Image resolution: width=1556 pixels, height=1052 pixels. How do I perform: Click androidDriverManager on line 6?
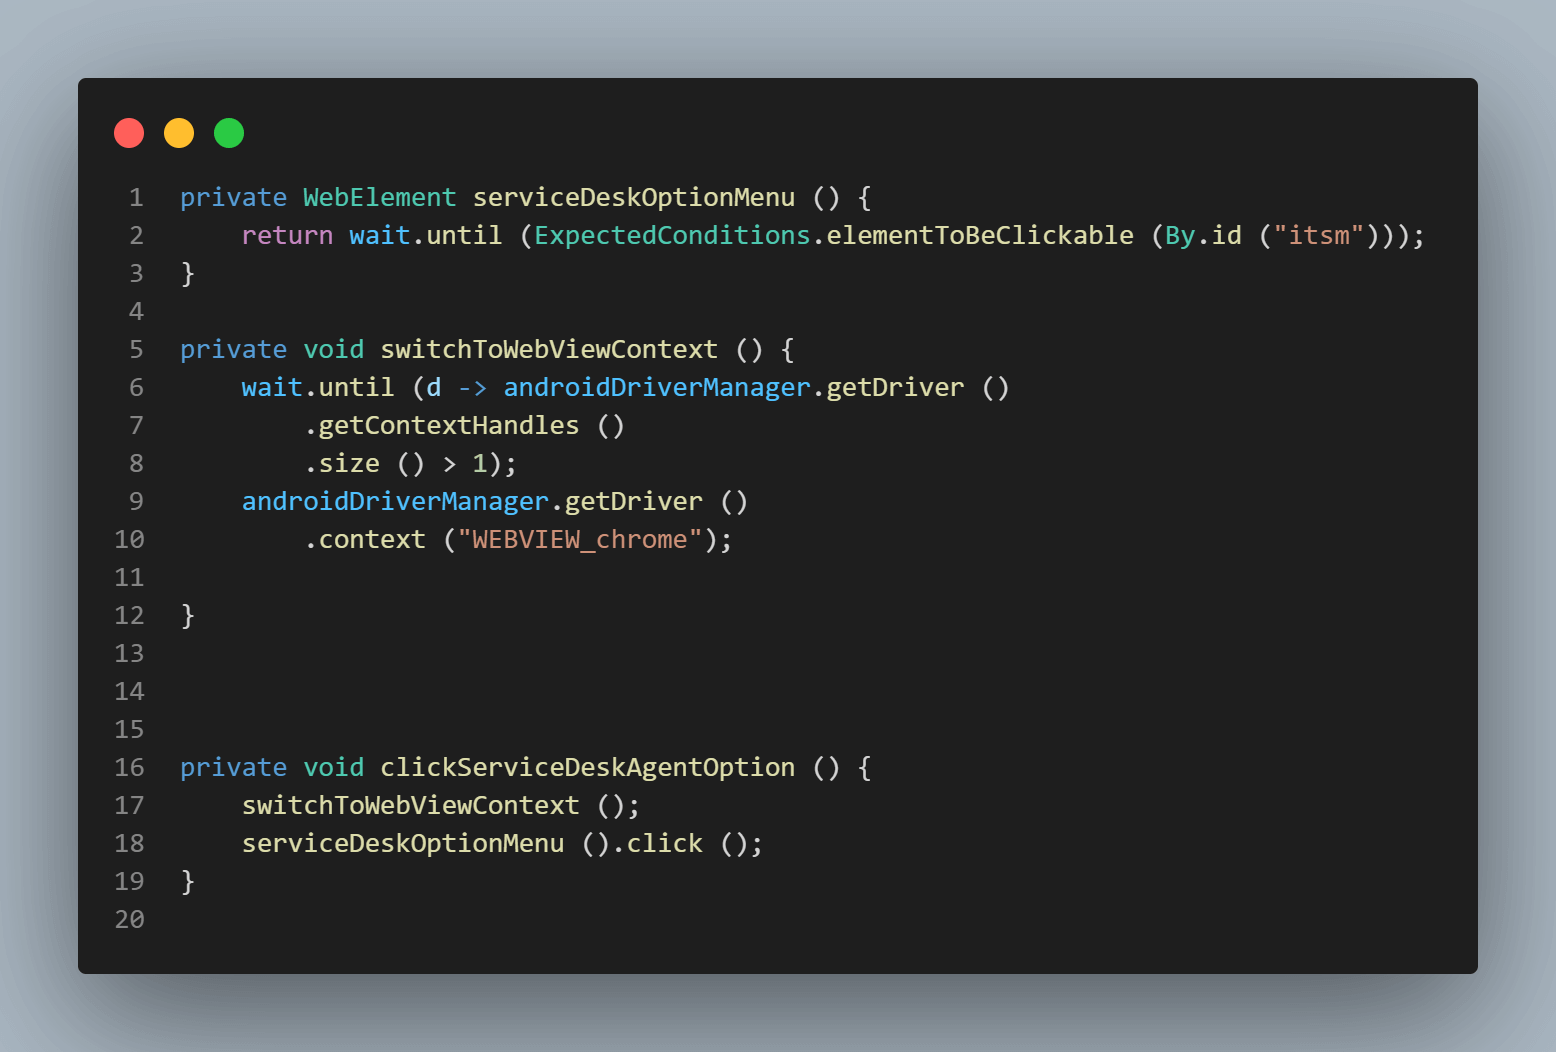coord(657,388)
